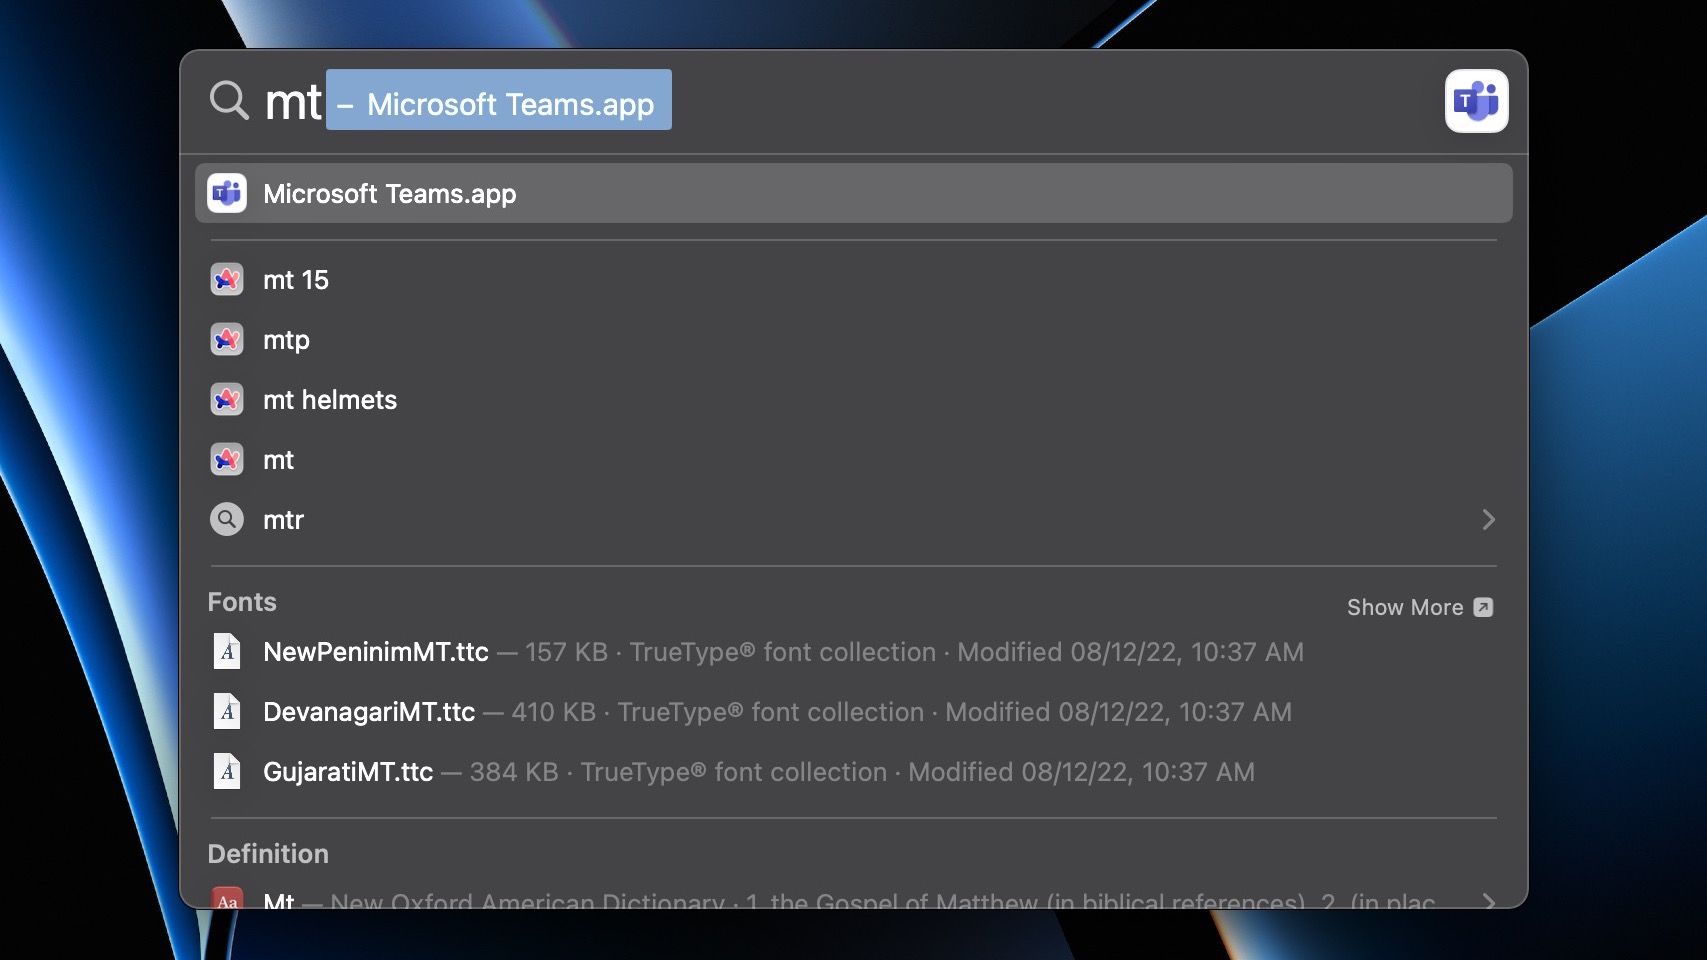The image size is (1707, 960).
Task: Show more Fonts results
Action: (x=1419, y=607)
